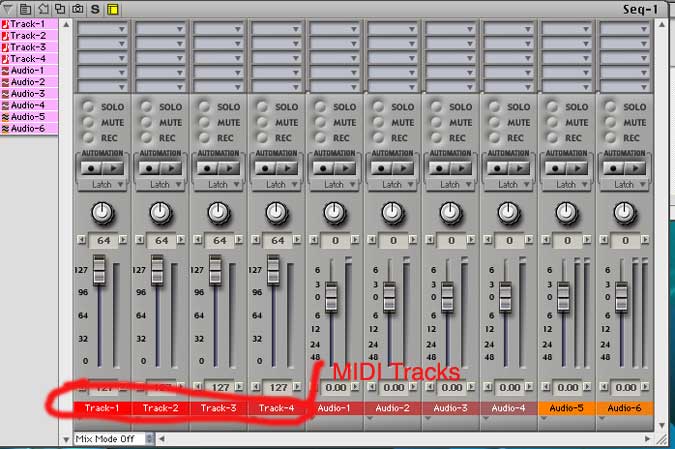Click the clipboard icon in top toolbar
The image size is (675, 449).
[x=27, y=8]
